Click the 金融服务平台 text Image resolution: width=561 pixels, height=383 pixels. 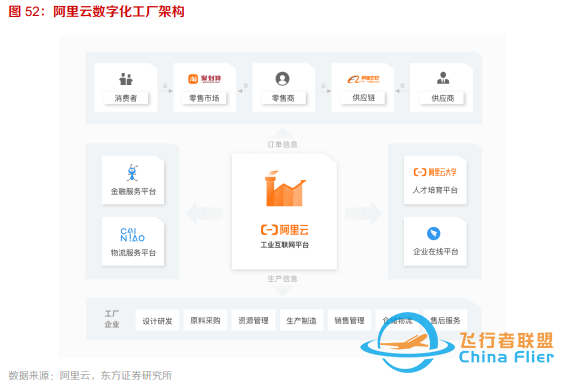tap(133, 192)
